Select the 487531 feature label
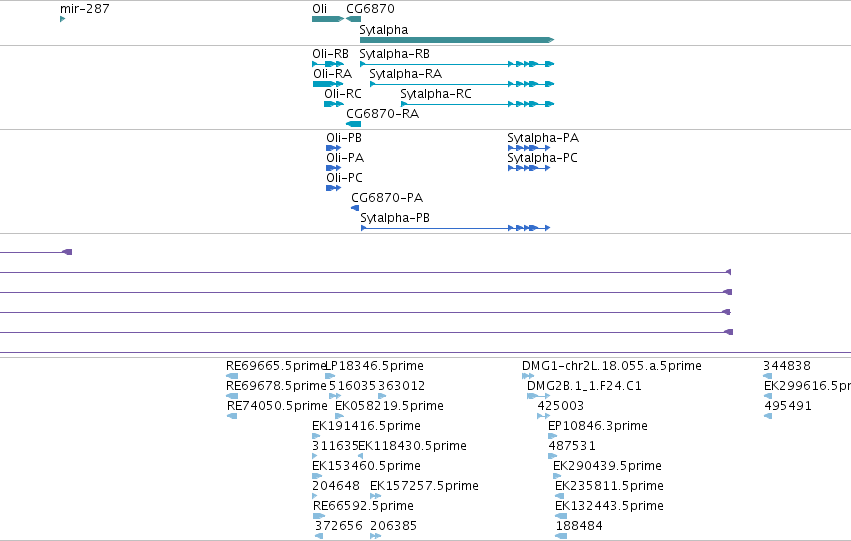The height and width of the screenshot is (541, 851). (572, 446)
